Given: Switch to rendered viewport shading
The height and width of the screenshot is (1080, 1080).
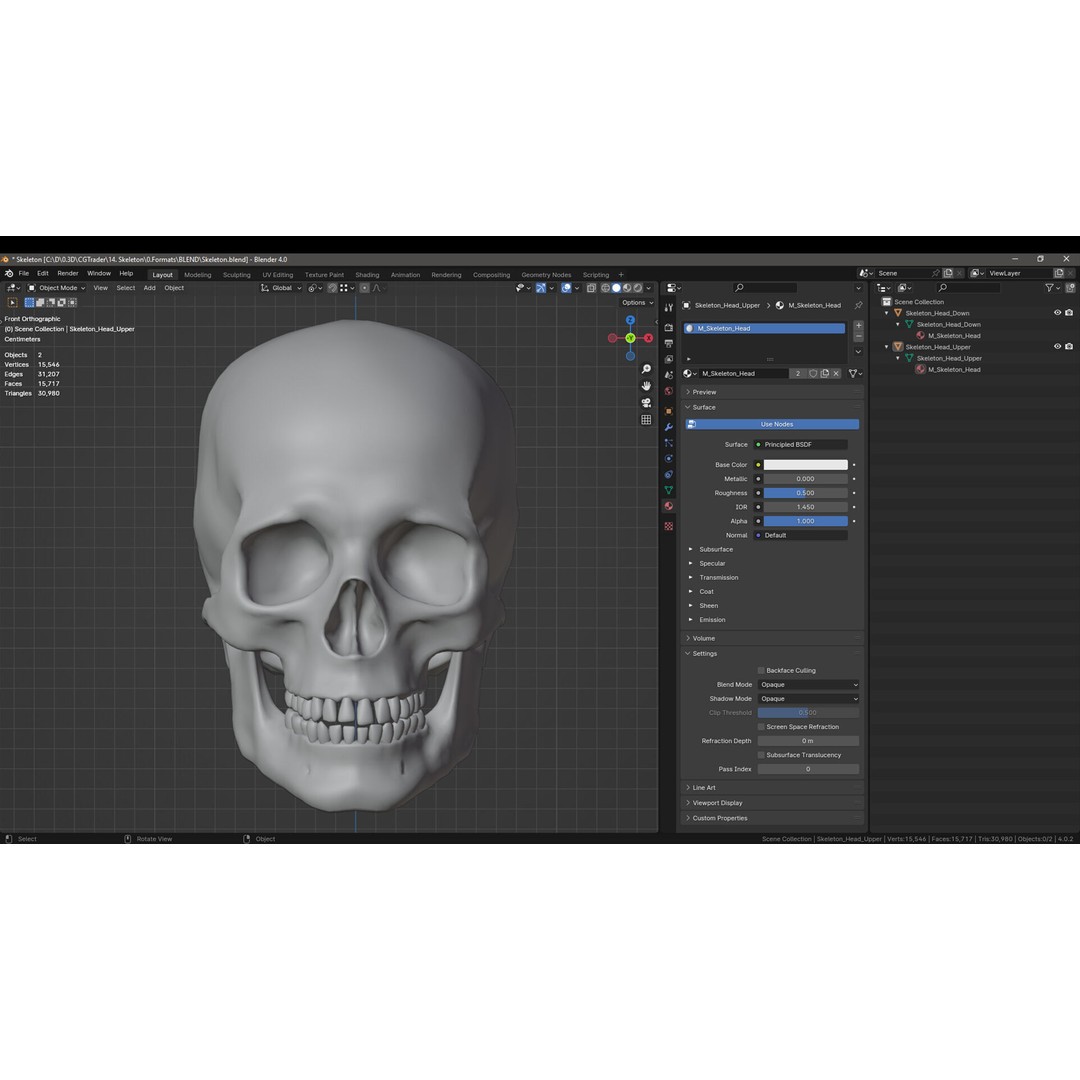Looking at the screenshot, I should pyautogui.click(x=638, y=288).
